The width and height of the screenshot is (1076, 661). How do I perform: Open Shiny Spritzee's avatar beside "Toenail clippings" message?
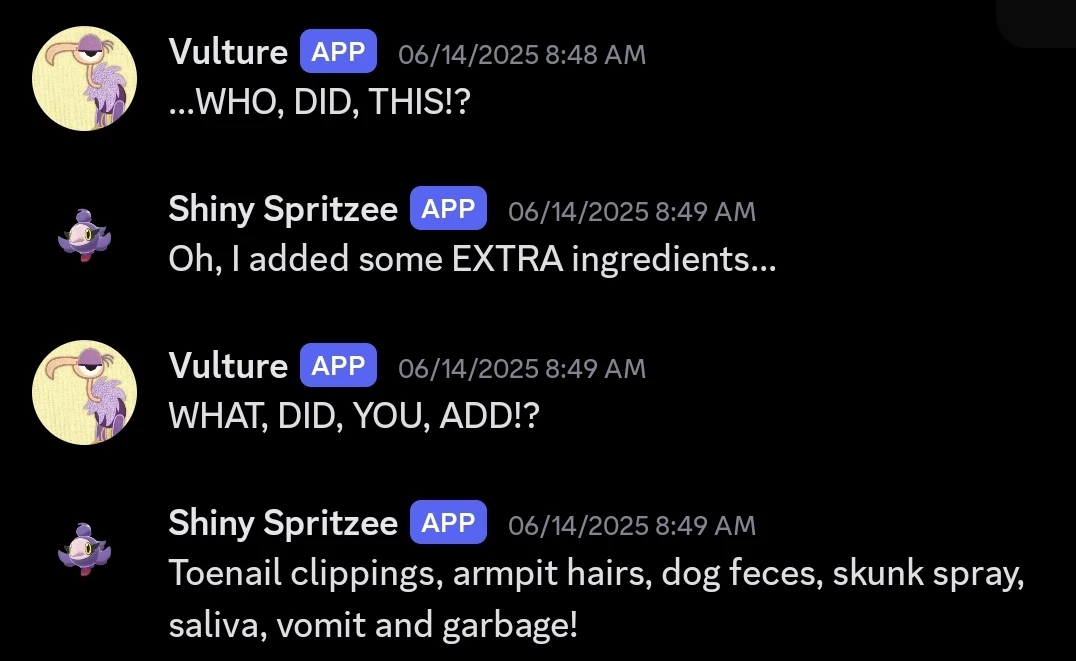[x=84, y=550]
